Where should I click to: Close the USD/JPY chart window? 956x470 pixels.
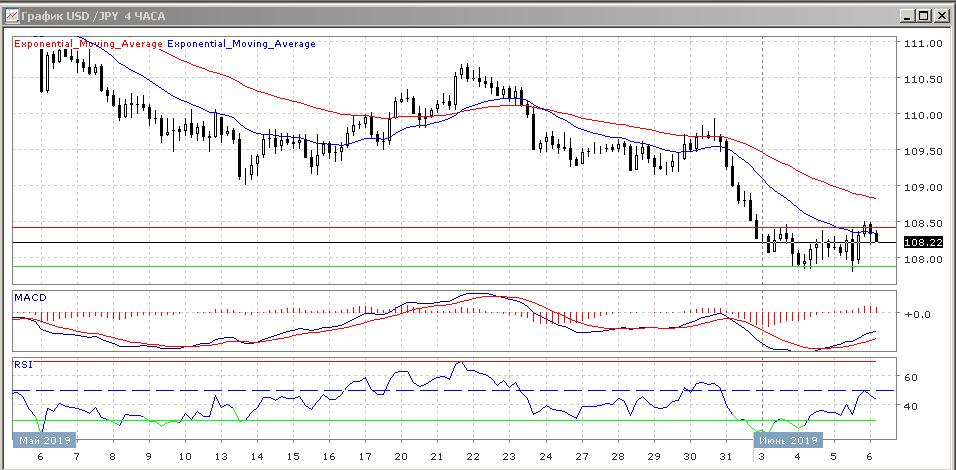(940, 16)
